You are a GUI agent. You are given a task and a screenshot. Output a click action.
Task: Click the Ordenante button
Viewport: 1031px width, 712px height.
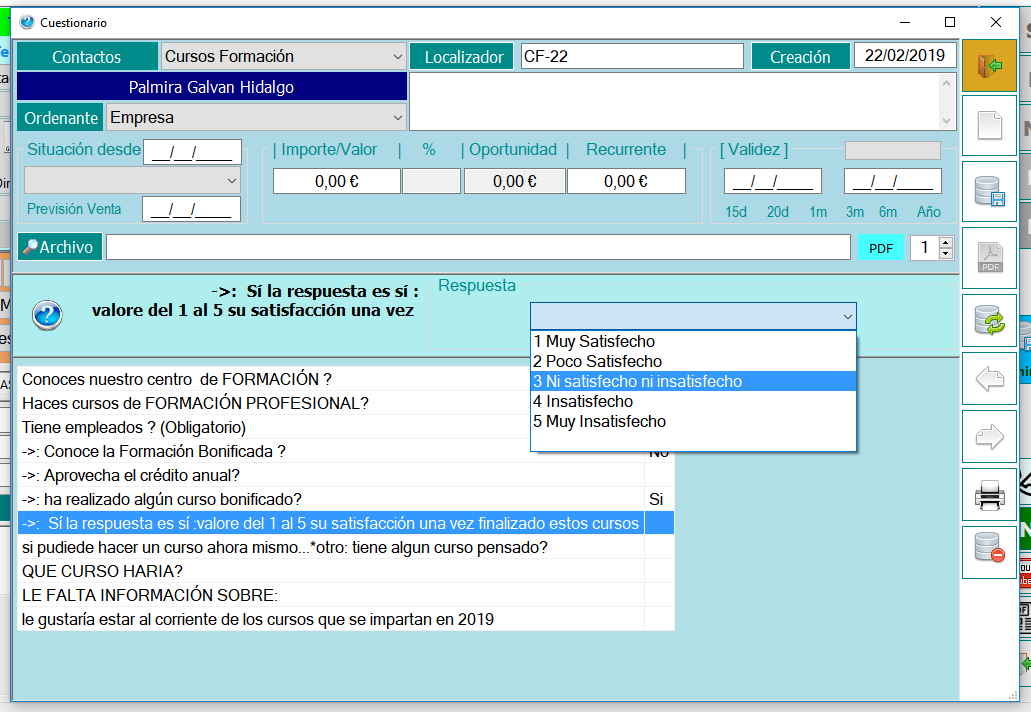[60, 118]
